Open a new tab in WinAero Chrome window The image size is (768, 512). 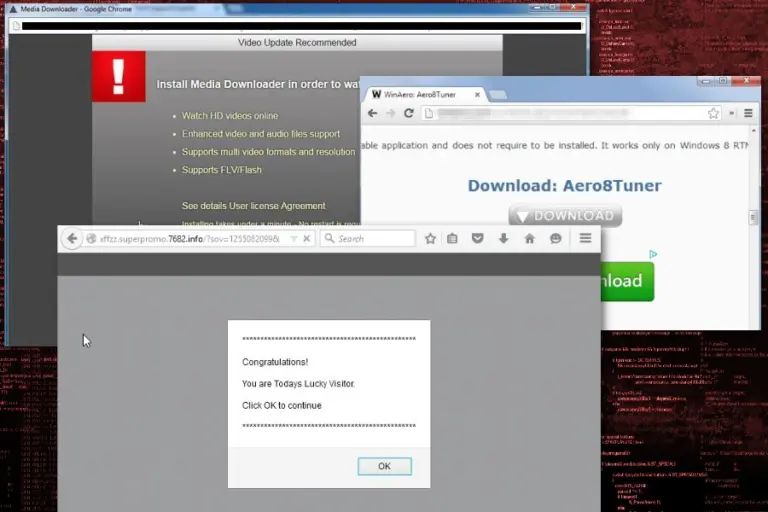click(x=498, y=95)
